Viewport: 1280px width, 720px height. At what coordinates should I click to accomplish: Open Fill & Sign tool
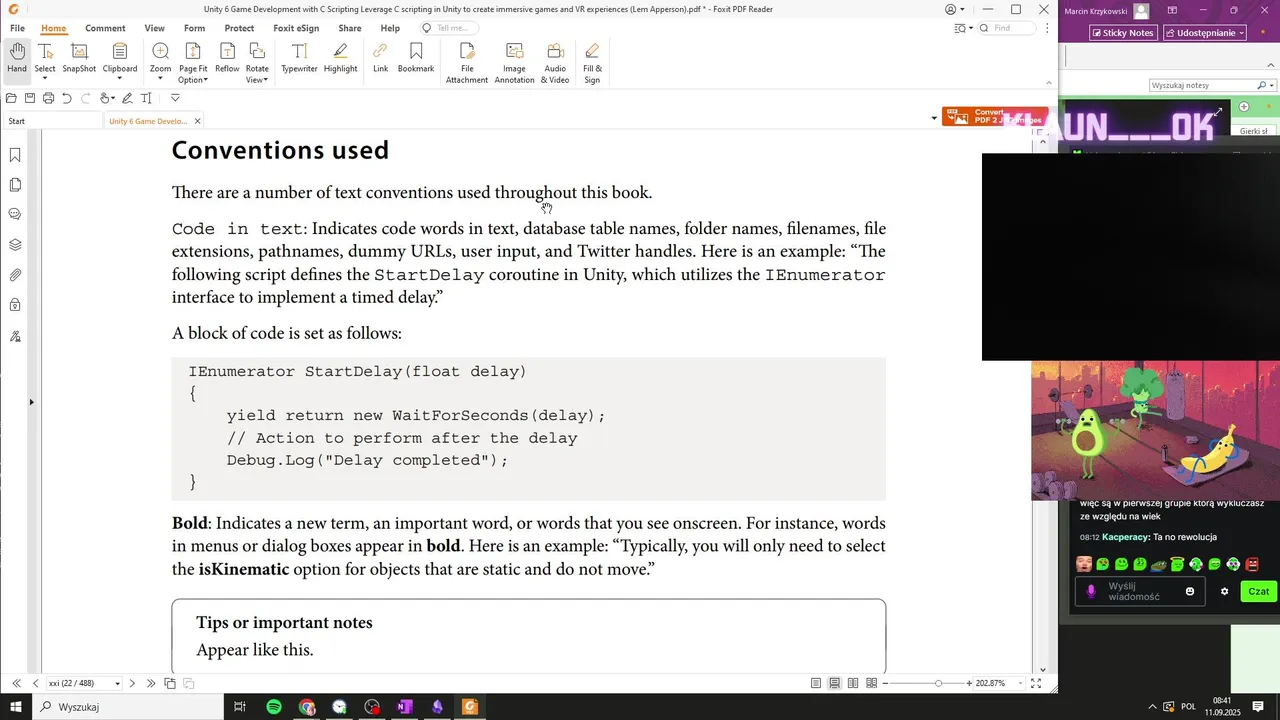(x=592, y=63)
